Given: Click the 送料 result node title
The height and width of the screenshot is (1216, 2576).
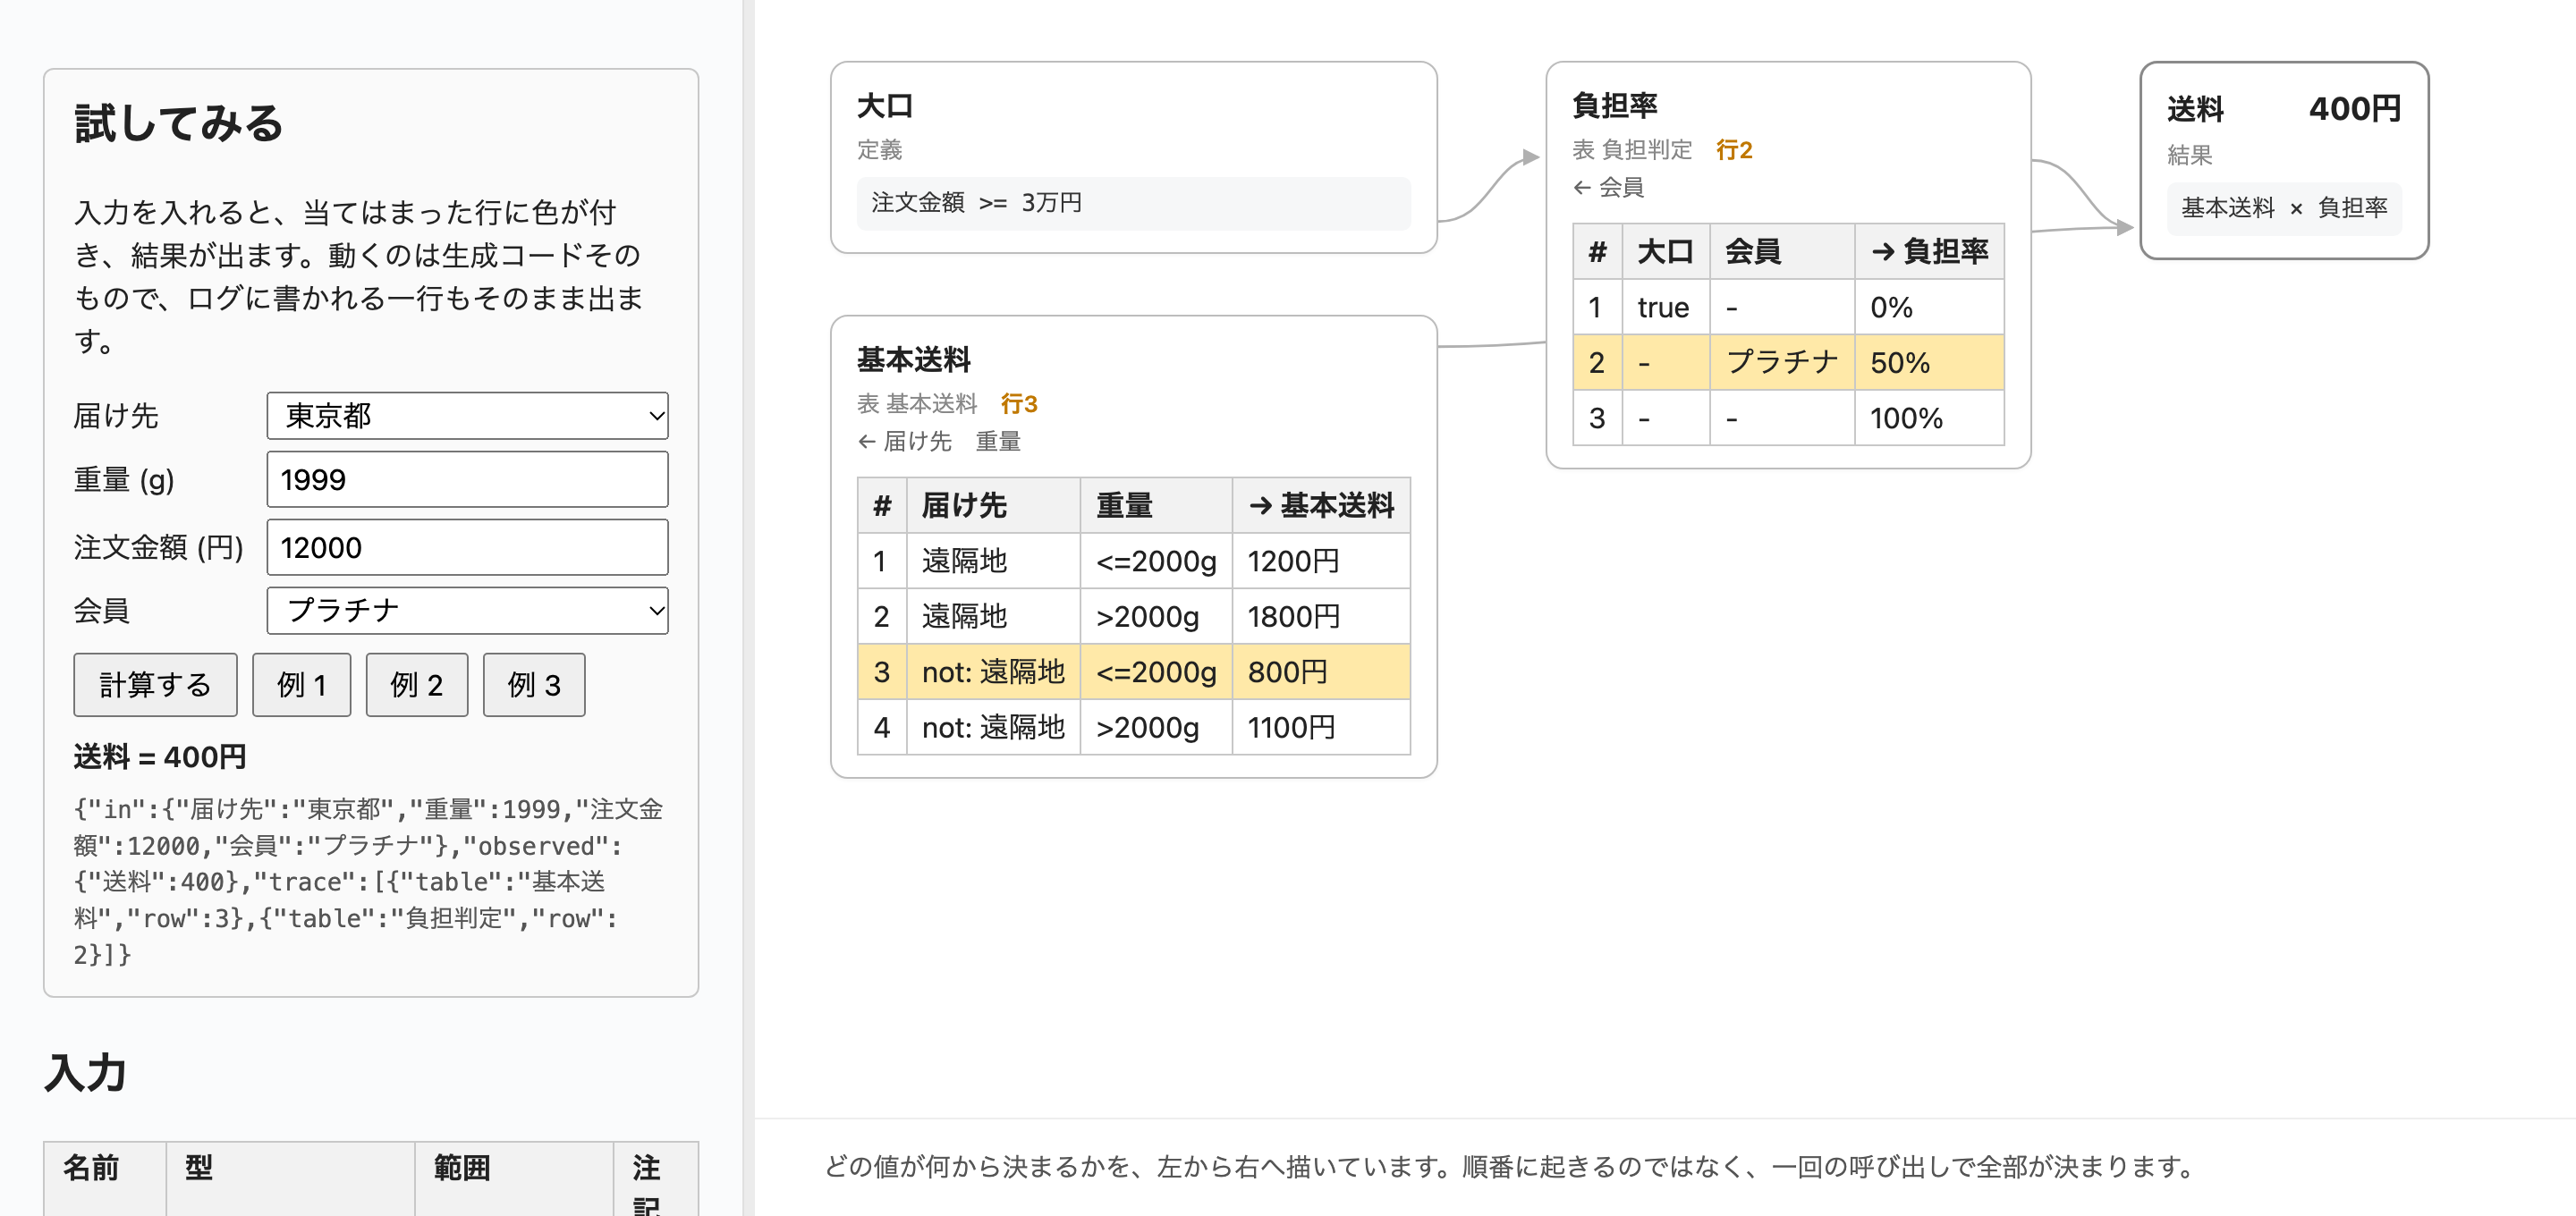Looking at the screenshot, I should 2195,109.
